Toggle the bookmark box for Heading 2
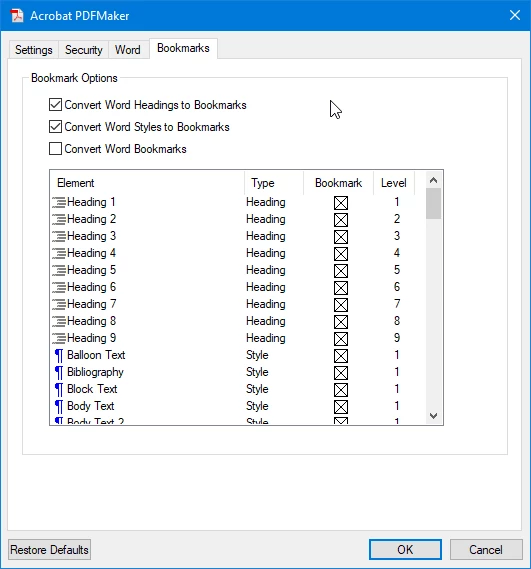 [x=341, y=220]
